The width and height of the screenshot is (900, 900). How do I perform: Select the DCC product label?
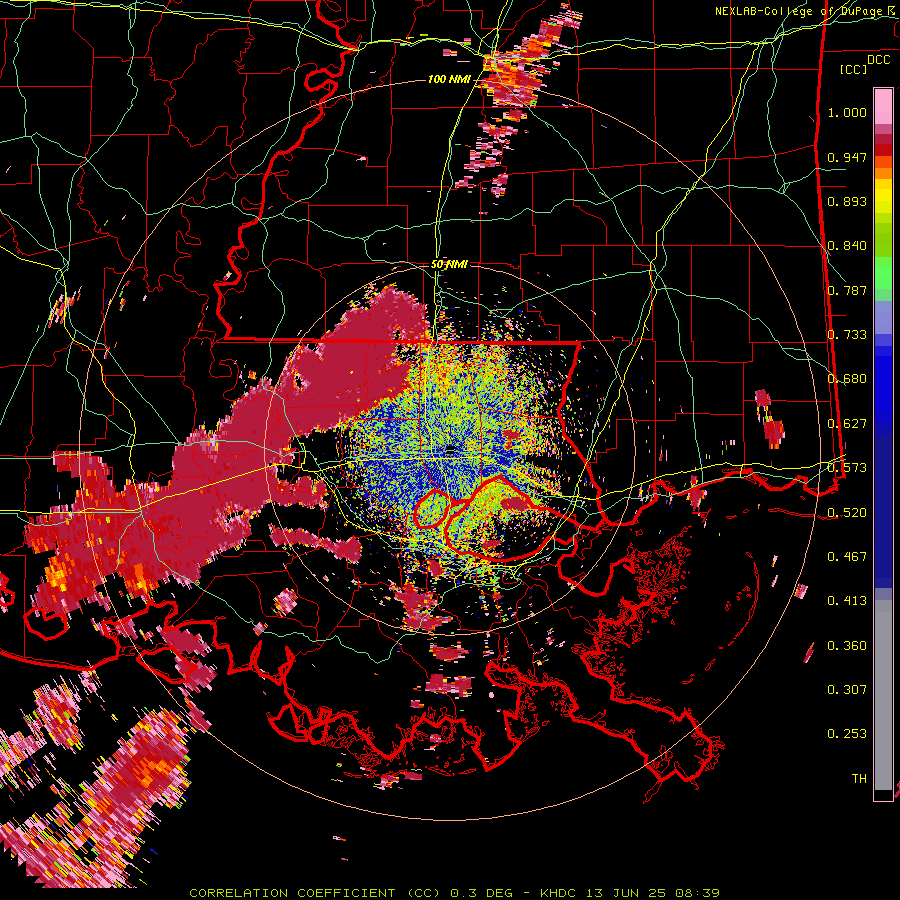pos(878,60)
